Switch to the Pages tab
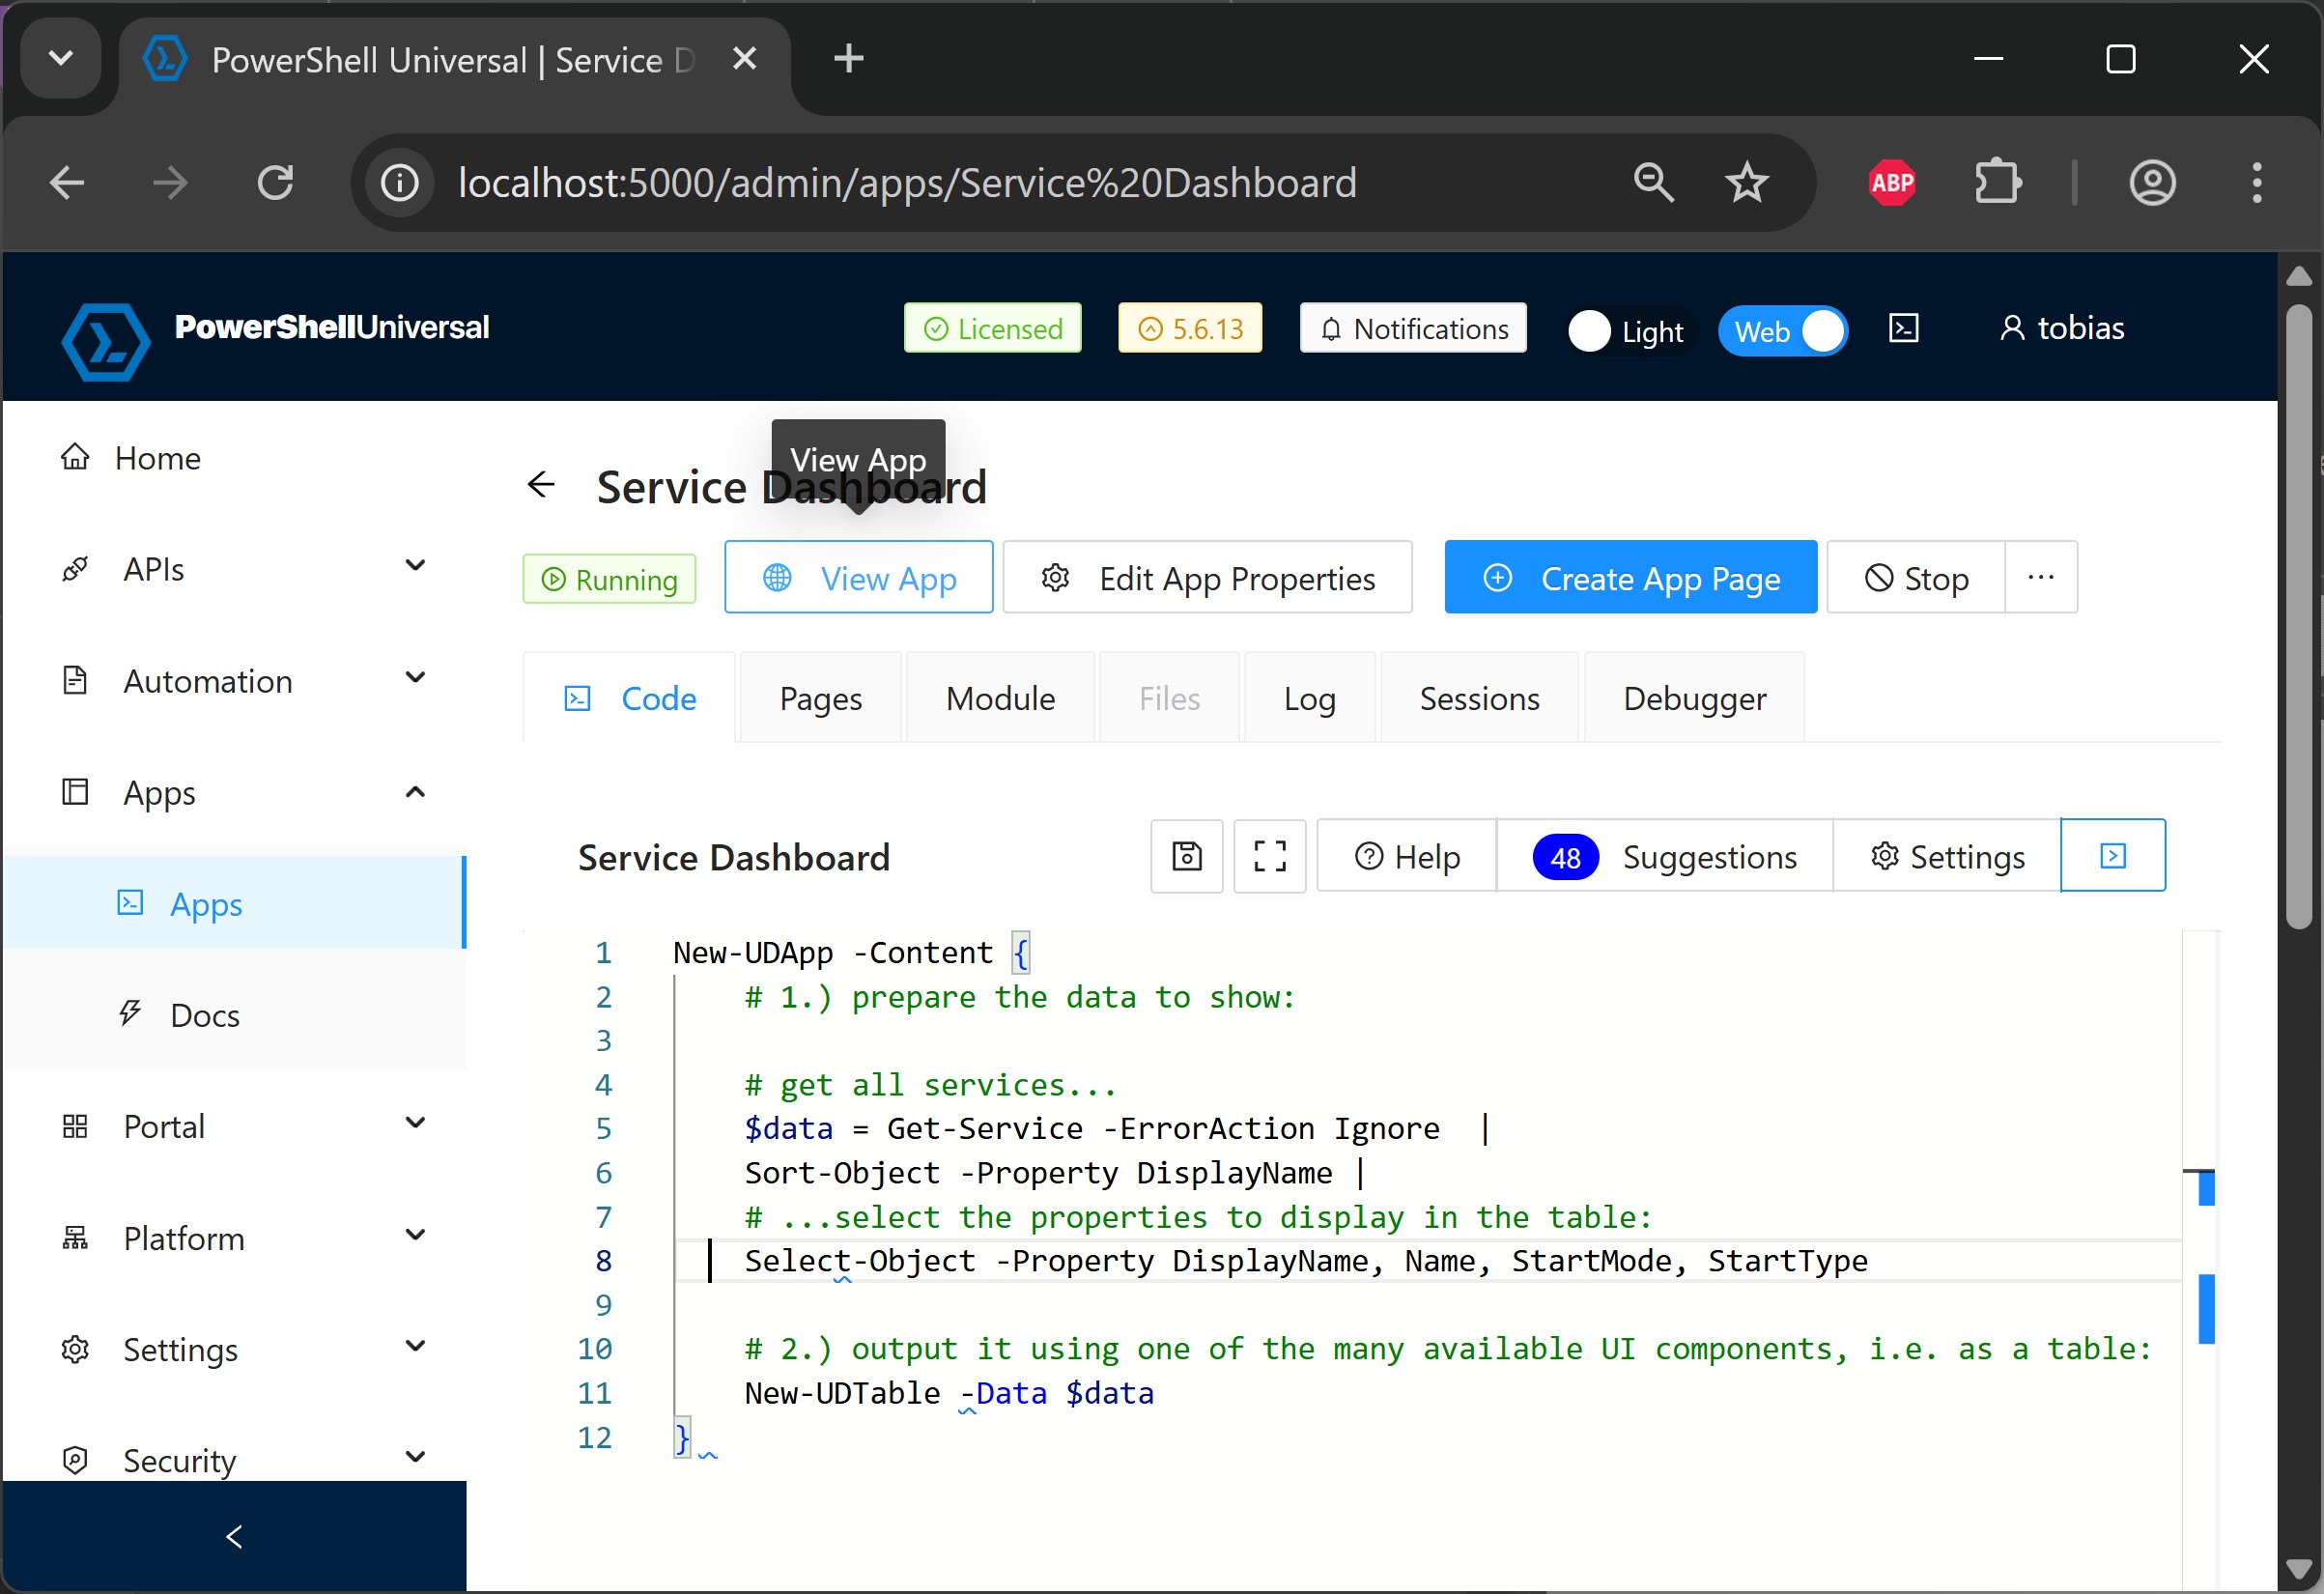 click(x=820, y=698)
